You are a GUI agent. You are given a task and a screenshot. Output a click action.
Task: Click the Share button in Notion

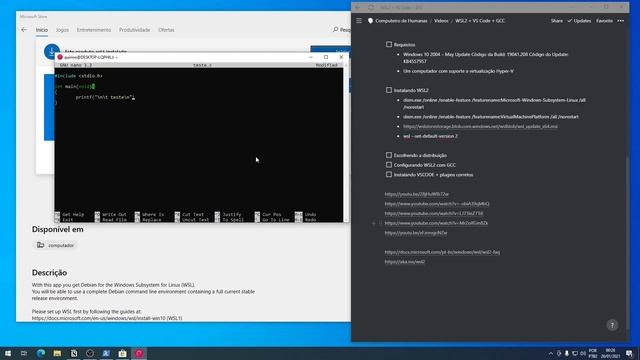[556, 20]
